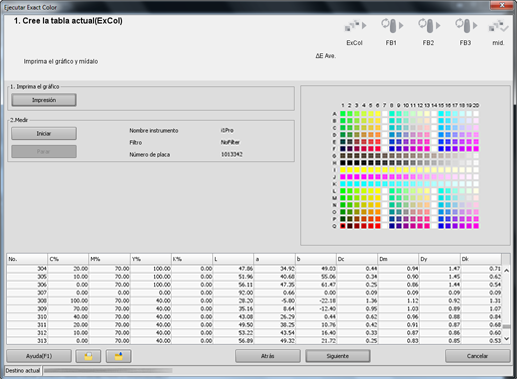Select the Dk column header
The width and height of the screenshot is (517, 379).
481,259
